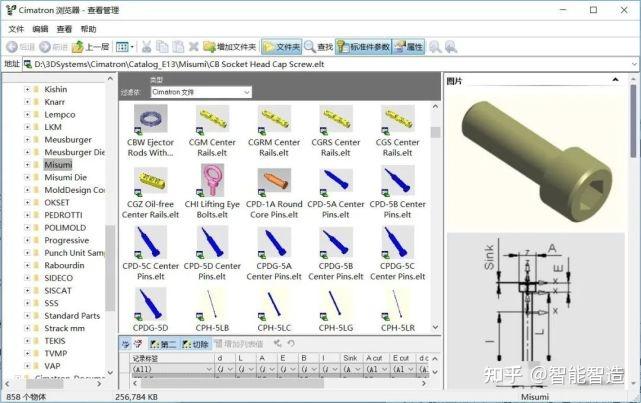Viewport: 641px width, 403px height.
Task: Select the Rabourdin folder in tree
Action: [64, 265]
